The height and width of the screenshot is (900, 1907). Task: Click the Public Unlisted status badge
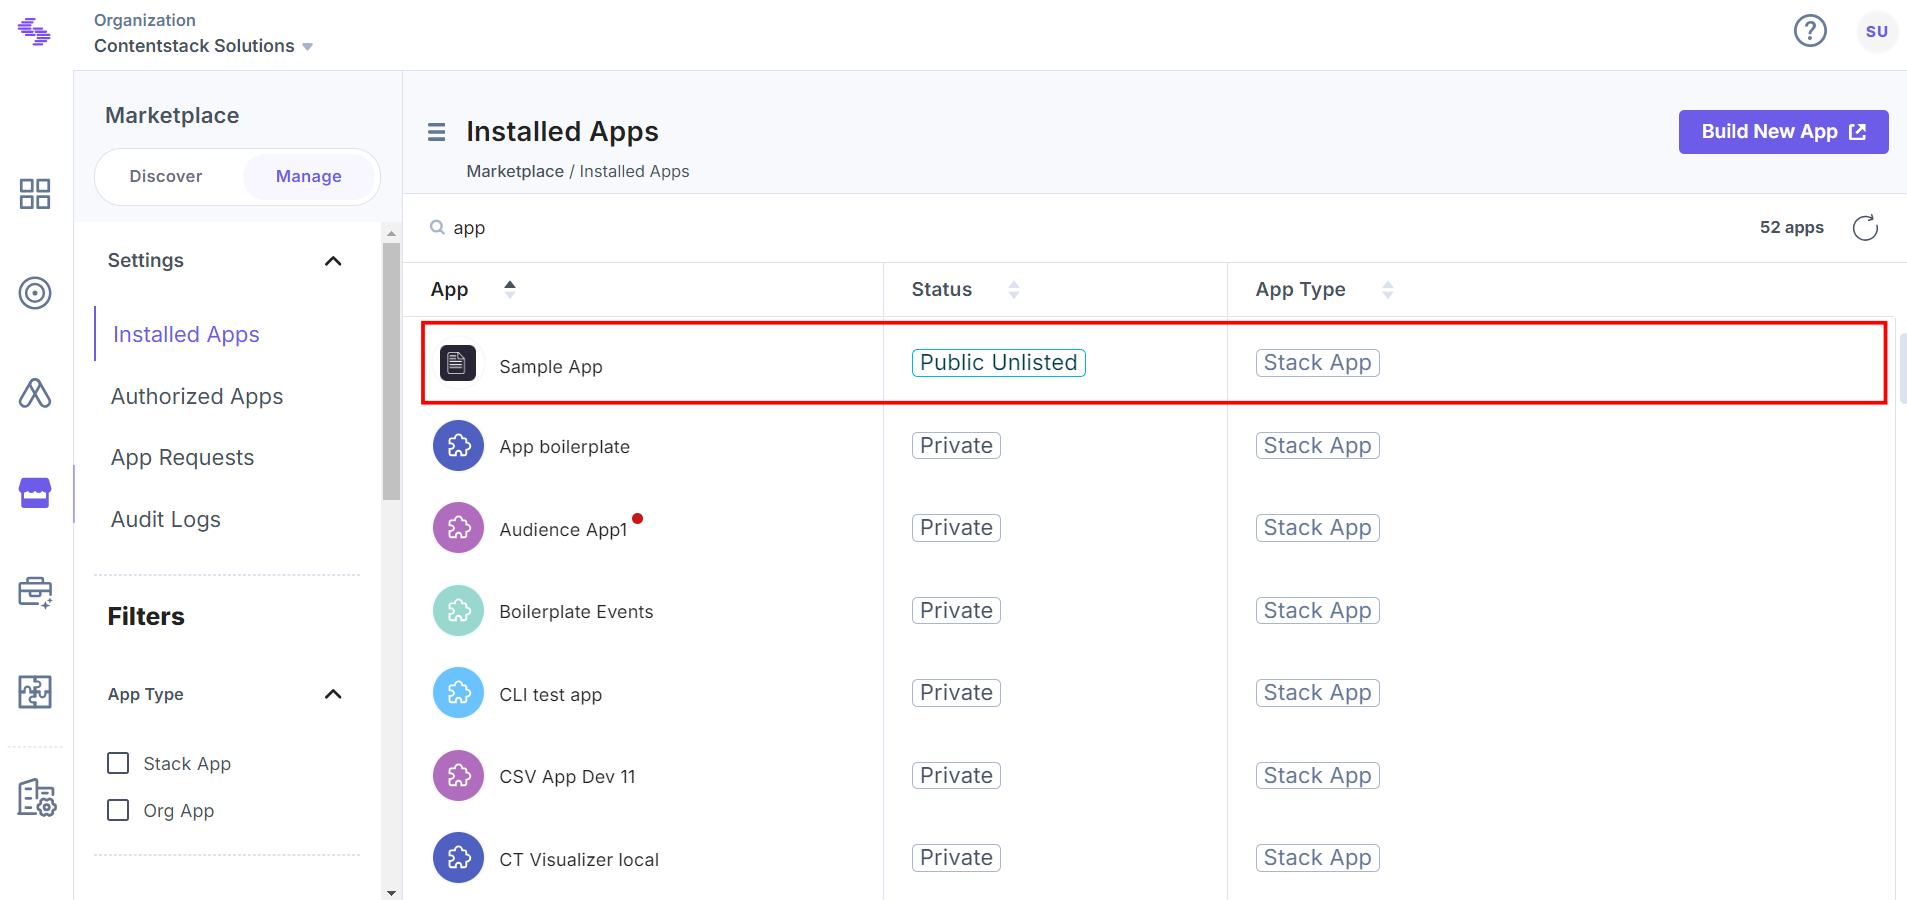click(x=998, y=362)
